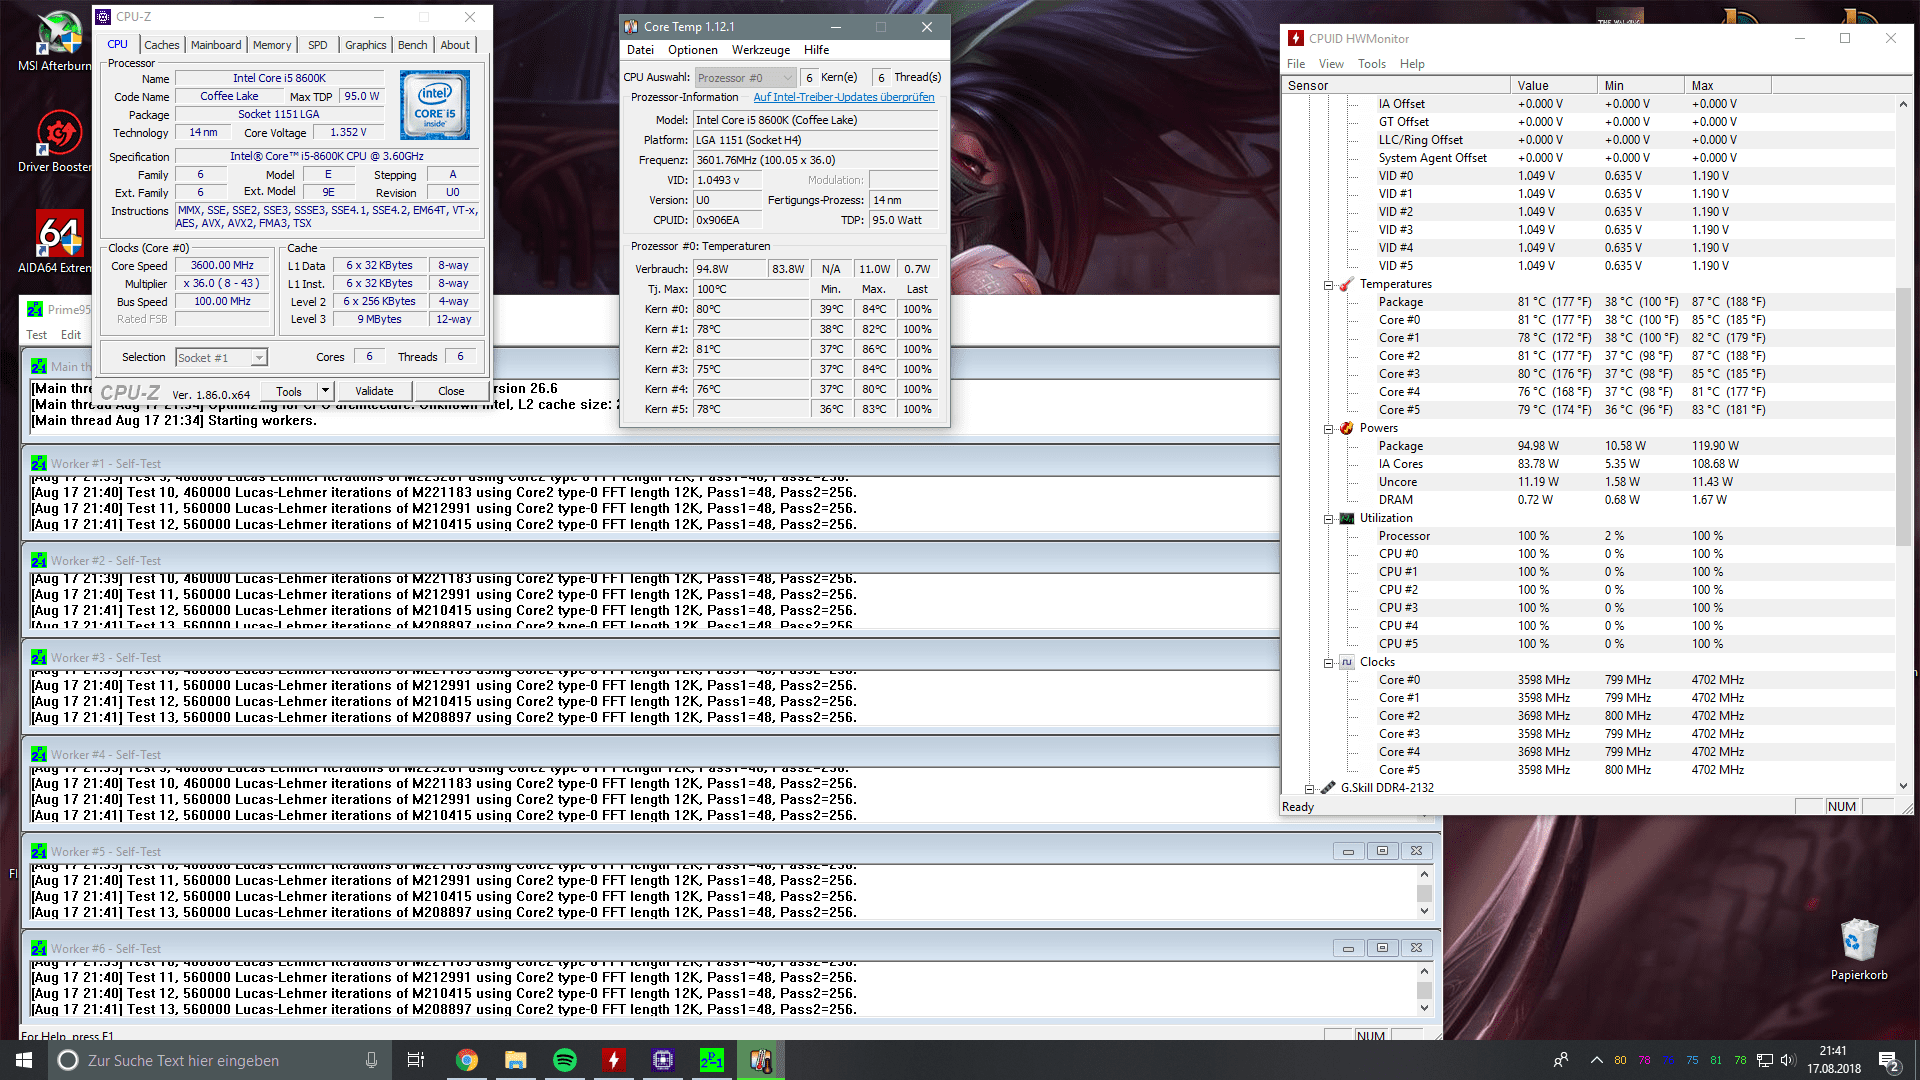The height and width of the screenshot is (1080, 1920).
Task: Switch to Prime95 taskbar icon
Action: pos(712,1060)
